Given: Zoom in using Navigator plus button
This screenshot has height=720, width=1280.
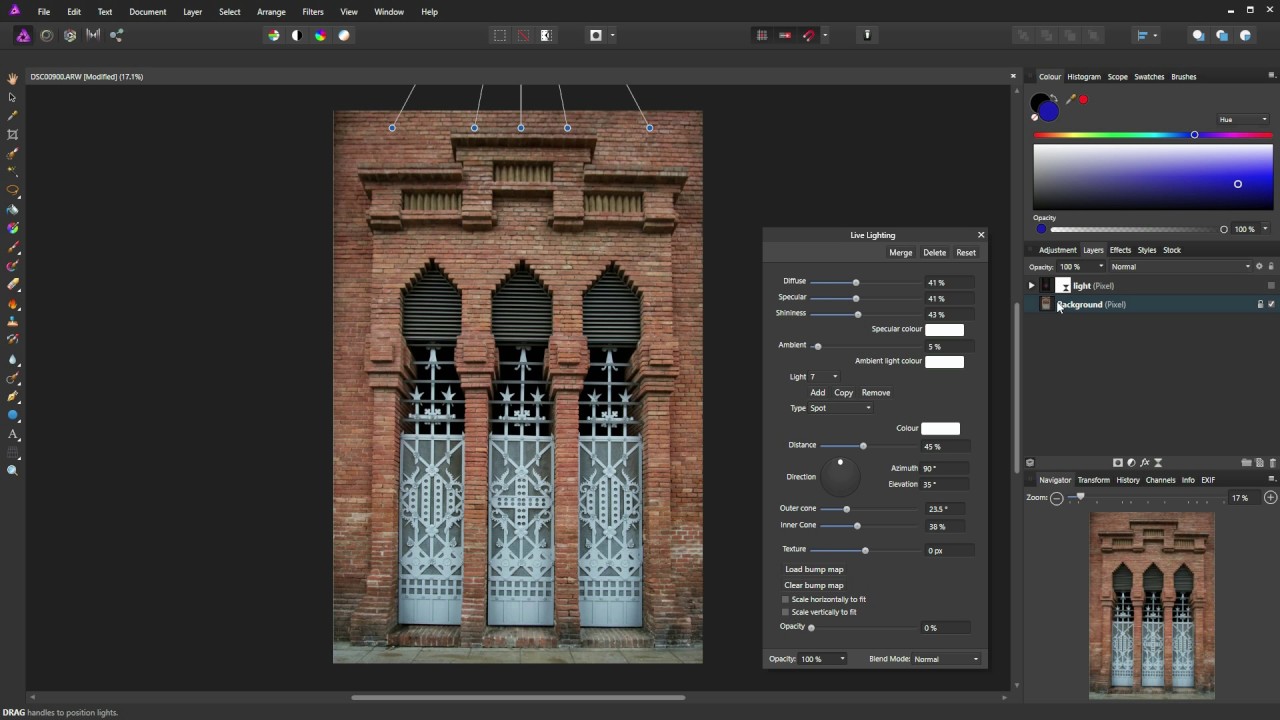Looking at the screenshot, I should (x=1271, y=497).
